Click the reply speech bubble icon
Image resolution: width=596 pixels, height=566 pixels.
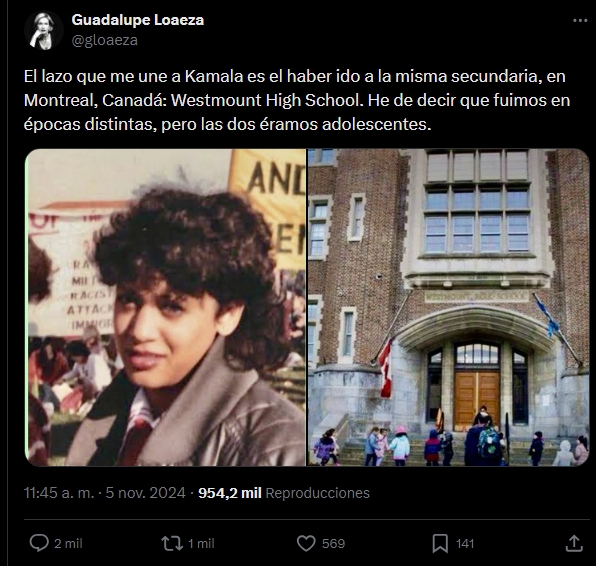[x=39, y=543]
